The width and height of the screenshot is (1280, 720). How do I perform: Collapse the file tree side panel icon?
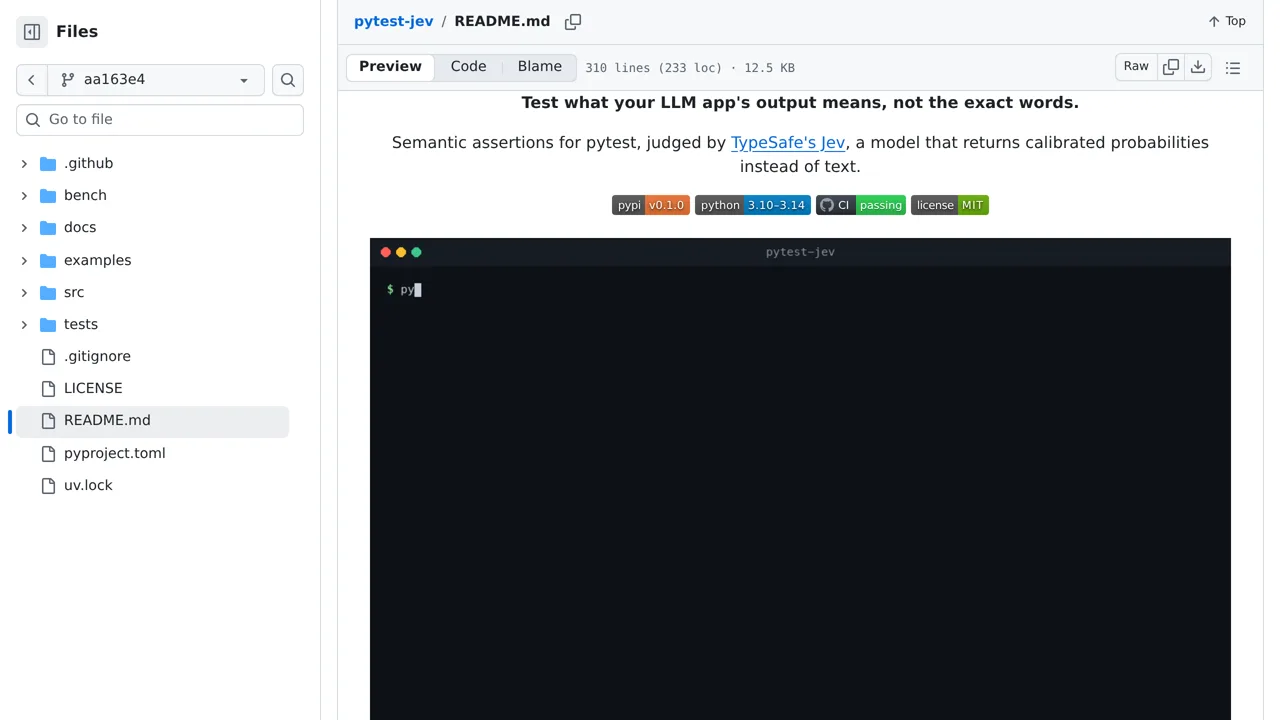click(32, 32)
